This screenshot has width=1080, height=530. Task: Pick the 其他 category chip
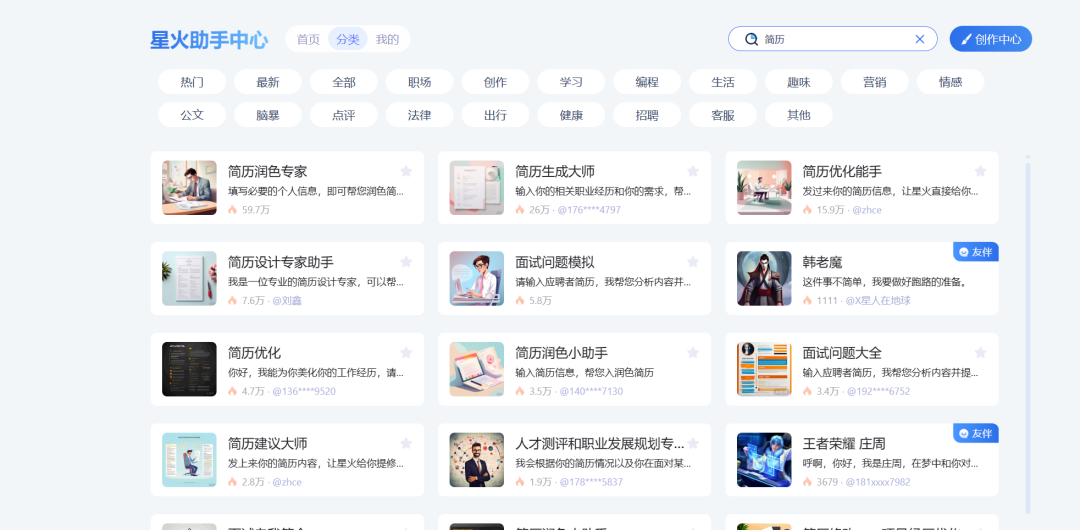click(798, 115)
